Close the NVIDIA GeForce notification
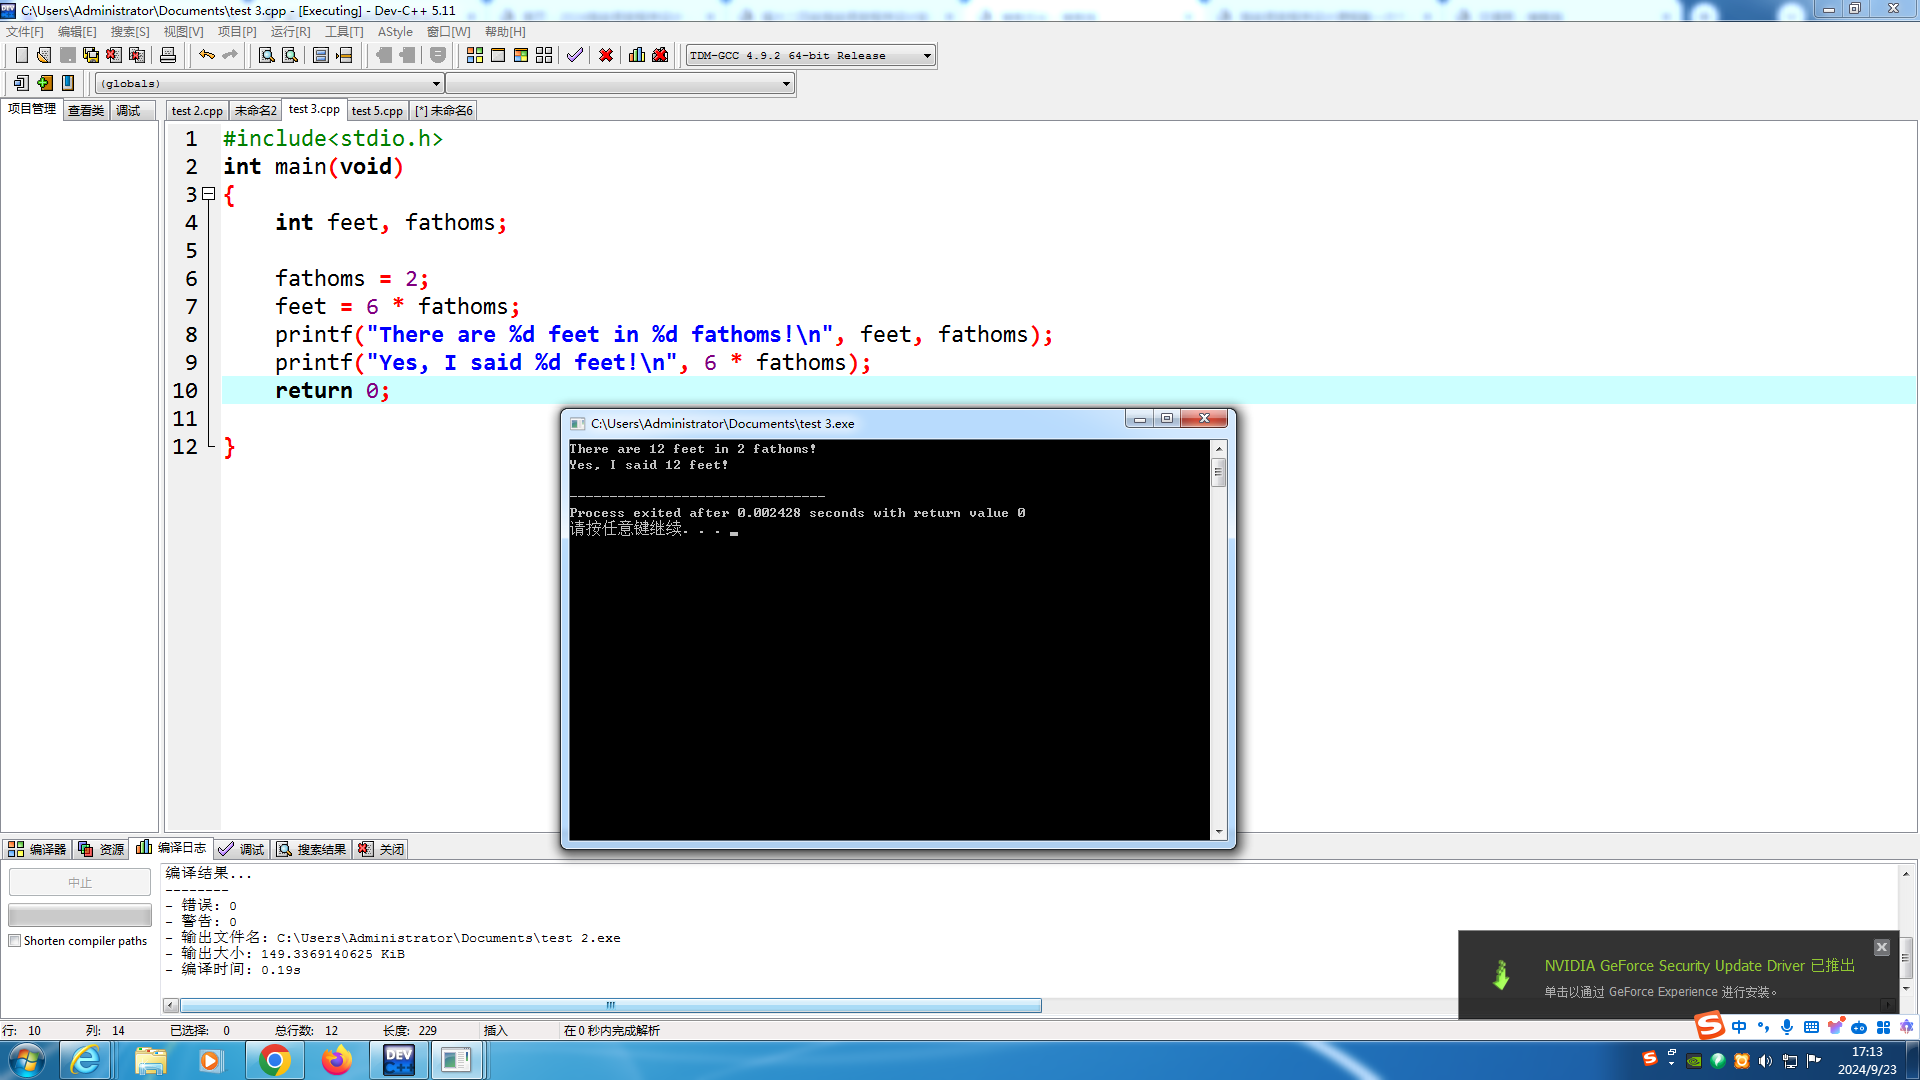Viewport: 1920px width, 1080px height. click(1881, 947)
